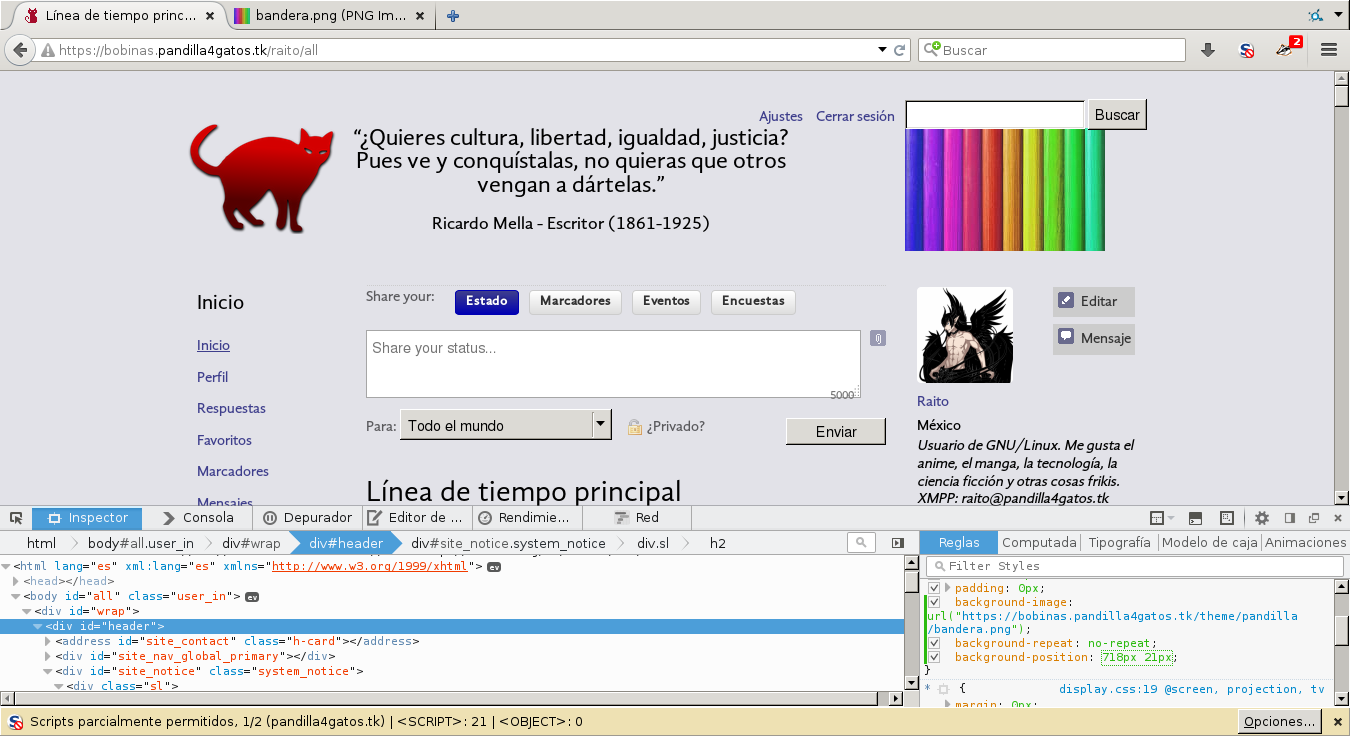Open the downloads arrow icon
This screenshot has width=1350, height=736.
point(1208,50)
